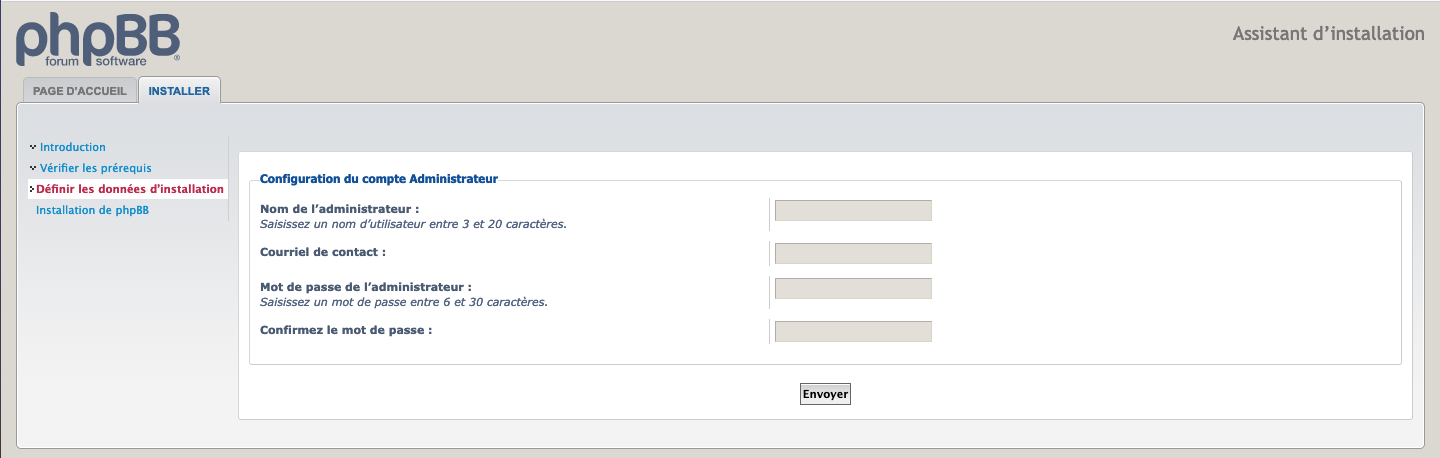
Task: Go to Vérifier les prérequis step
Action: click(95, 168)
